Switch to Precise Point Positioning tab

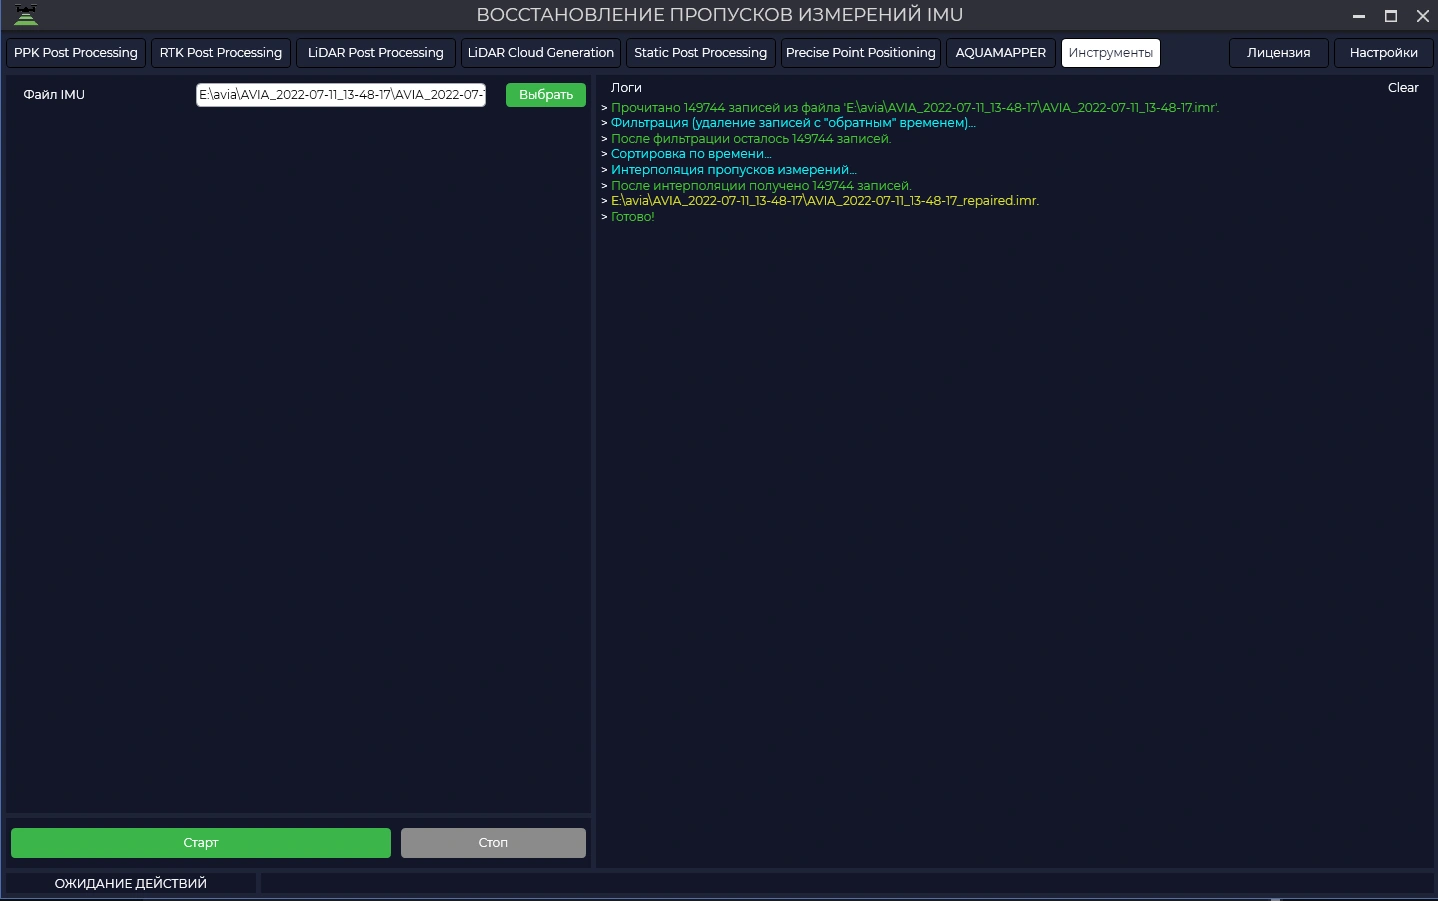(860, 53)
